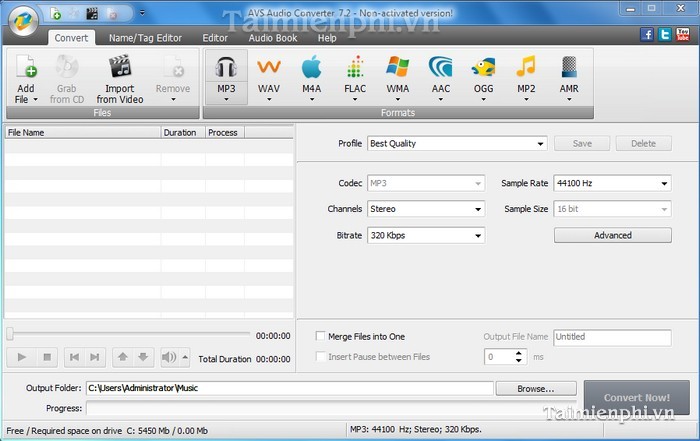Viewport: 700px width, 441px height.
Task: Click the Output Folder path field
Action: 290,388
